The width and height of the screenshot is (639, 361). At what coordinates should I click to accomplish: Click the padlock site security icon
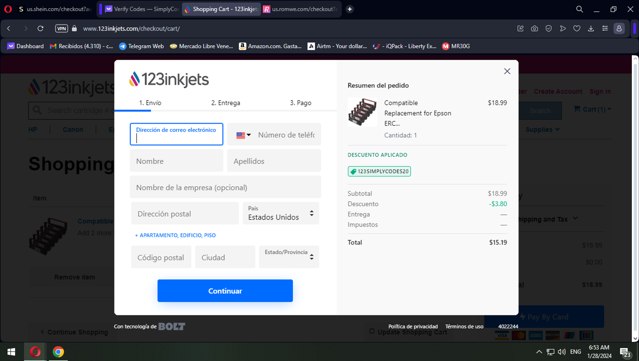click(x=74, y=29)
